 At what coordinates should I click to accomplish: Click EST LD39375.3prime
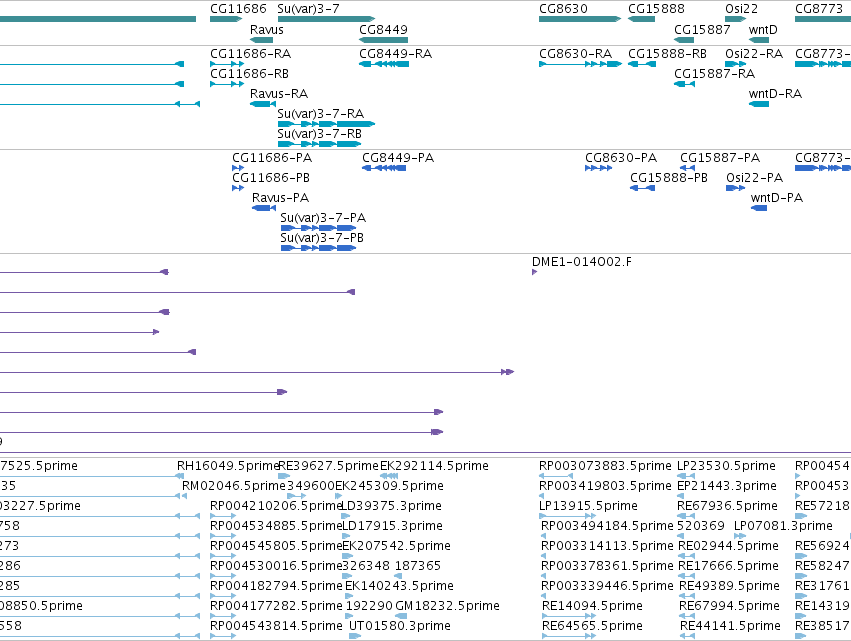(x=391, y=506)
